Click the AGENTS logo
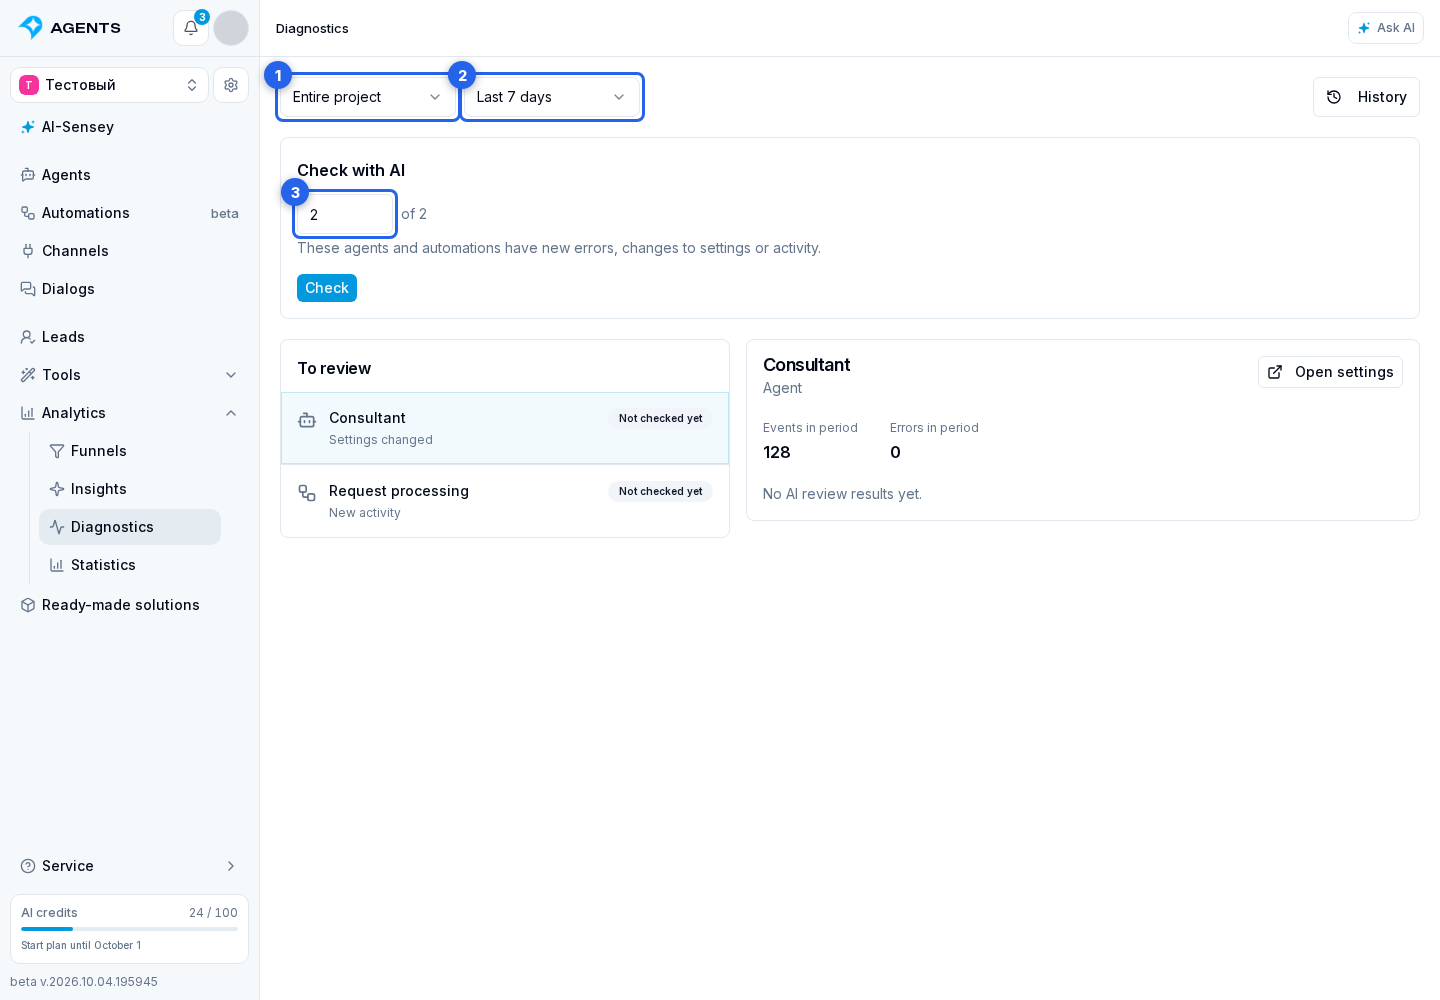This screenshot has height=1000, width=1440. [x=70, y=28]
